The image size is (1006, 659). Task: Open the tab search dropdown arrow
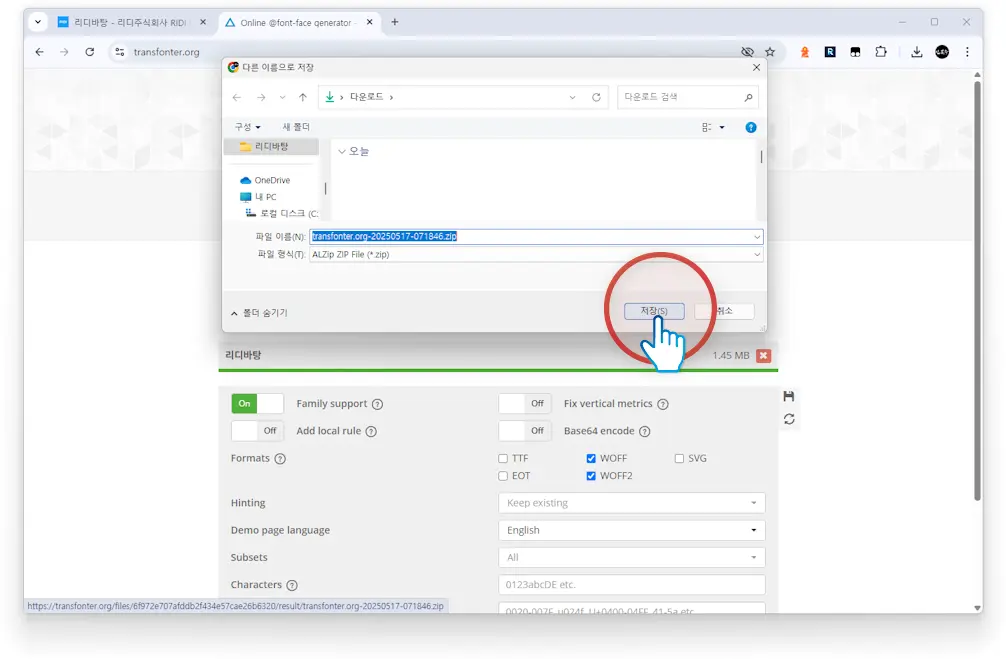[38, 22]
